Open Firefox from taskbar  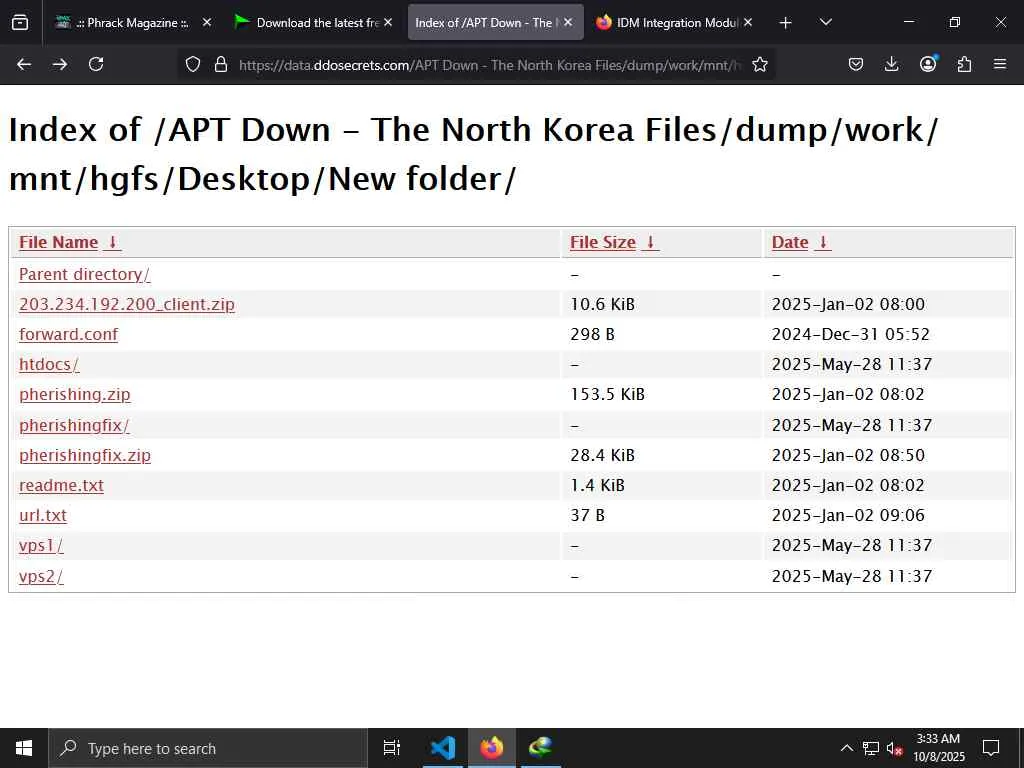coord(492,748)
